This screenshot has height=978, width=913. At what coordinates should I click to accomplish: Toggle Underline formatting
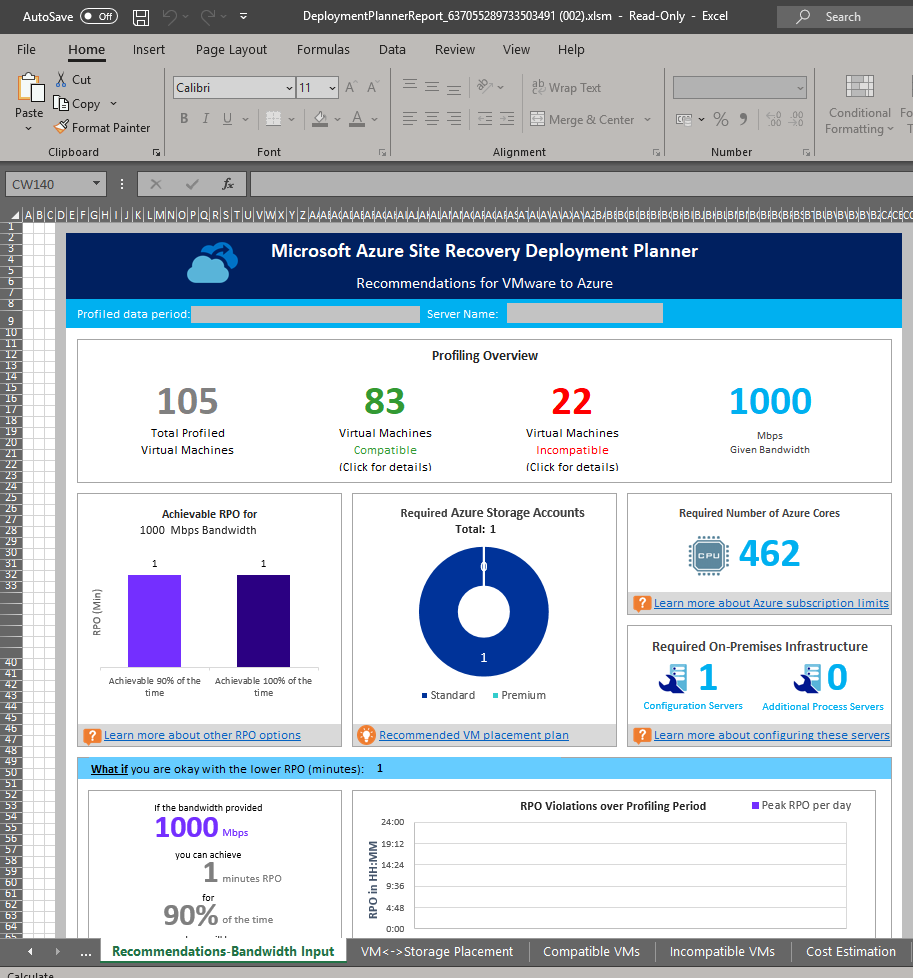click(228, 119)
